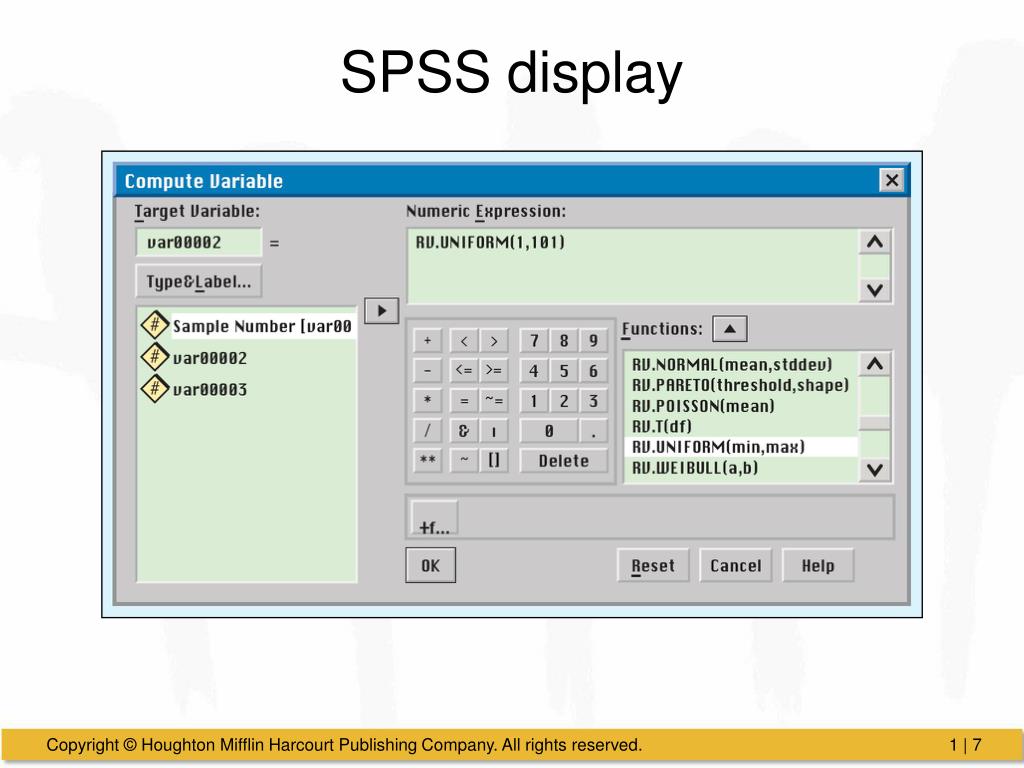Select var00003 in the variable list
1024x768 pixels.
[x=210, y=389]
